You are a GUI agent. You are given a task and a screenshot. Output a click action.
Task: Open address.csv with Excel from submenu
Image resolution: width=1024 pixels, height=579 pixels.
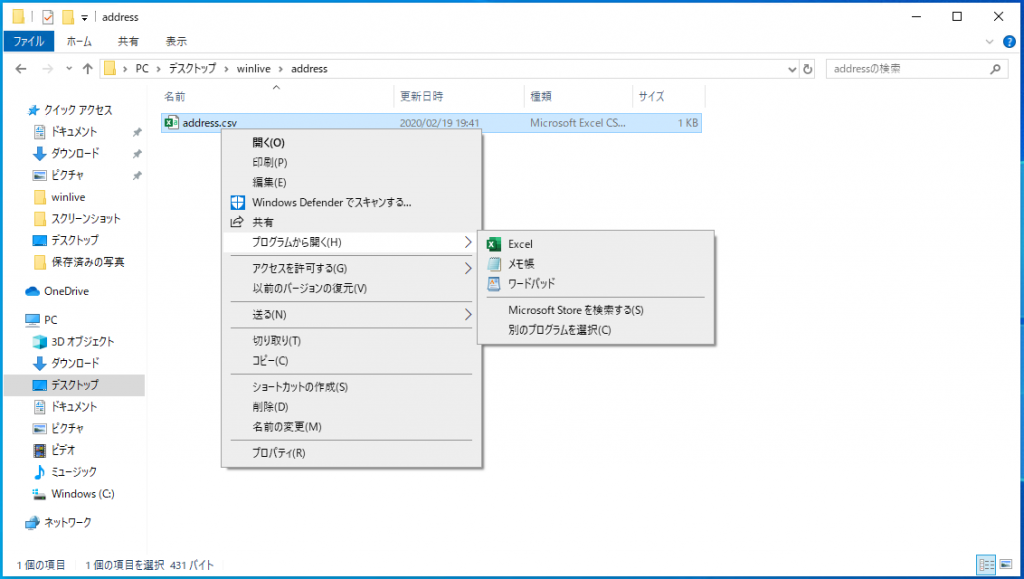[520, 244]
